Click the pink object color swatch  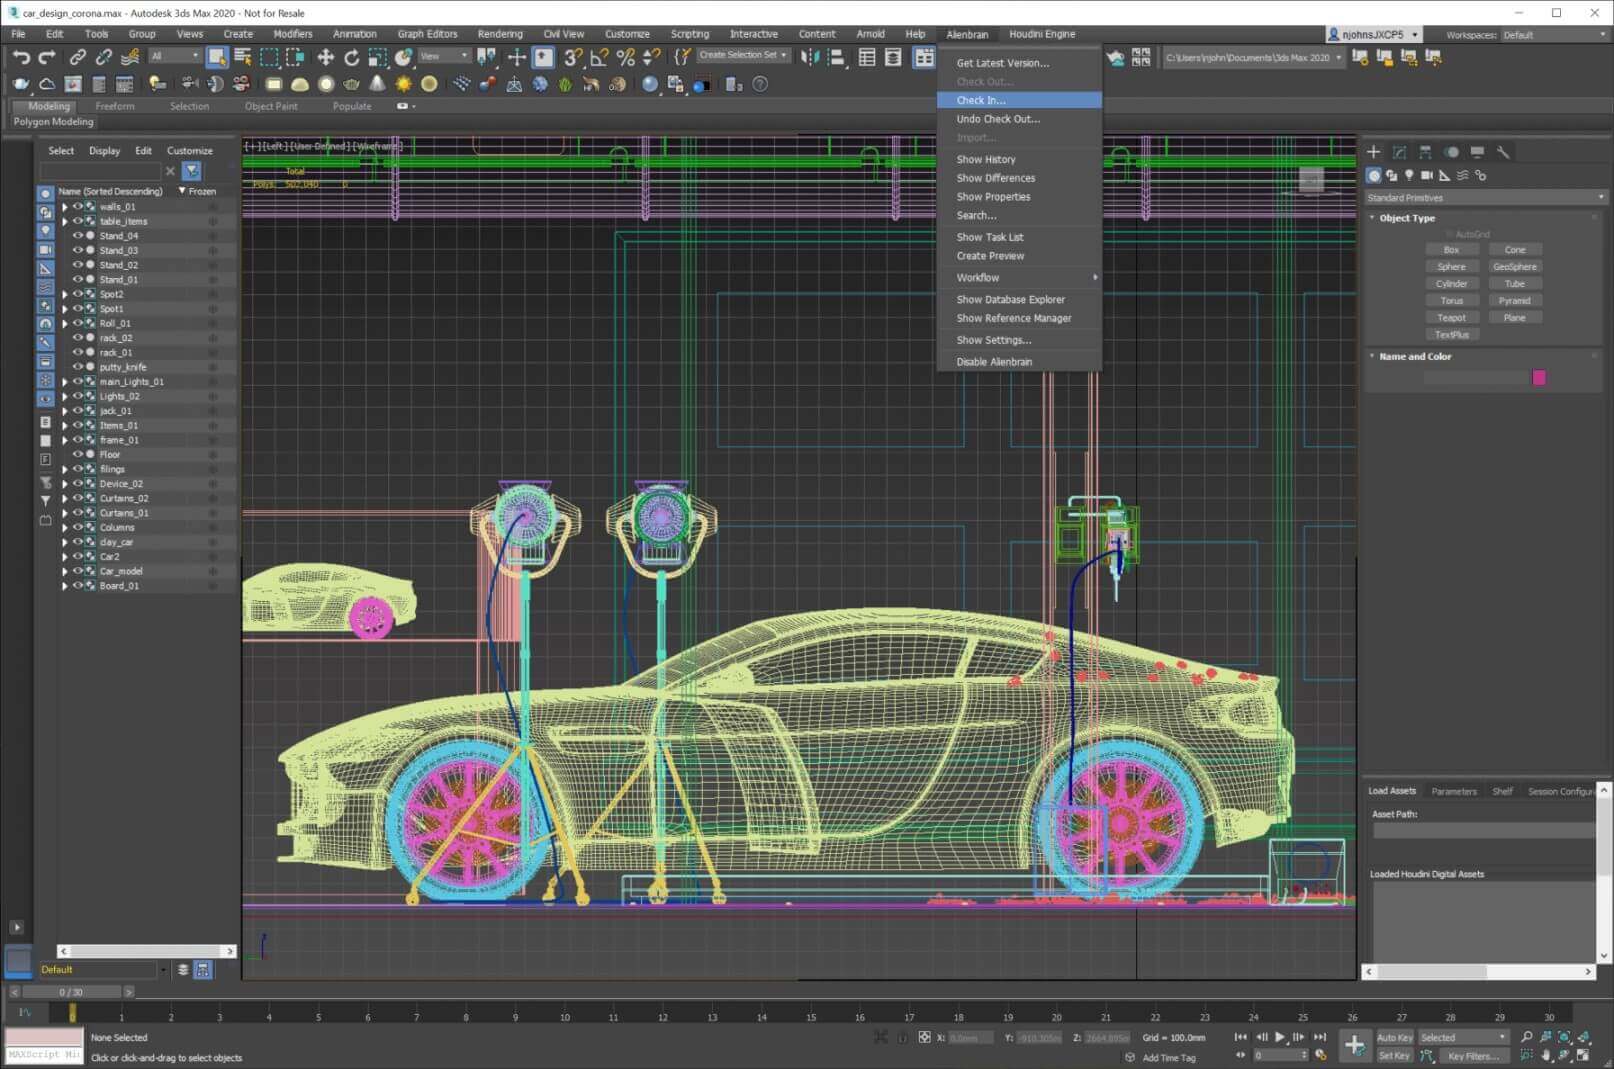pos(1539,378)
